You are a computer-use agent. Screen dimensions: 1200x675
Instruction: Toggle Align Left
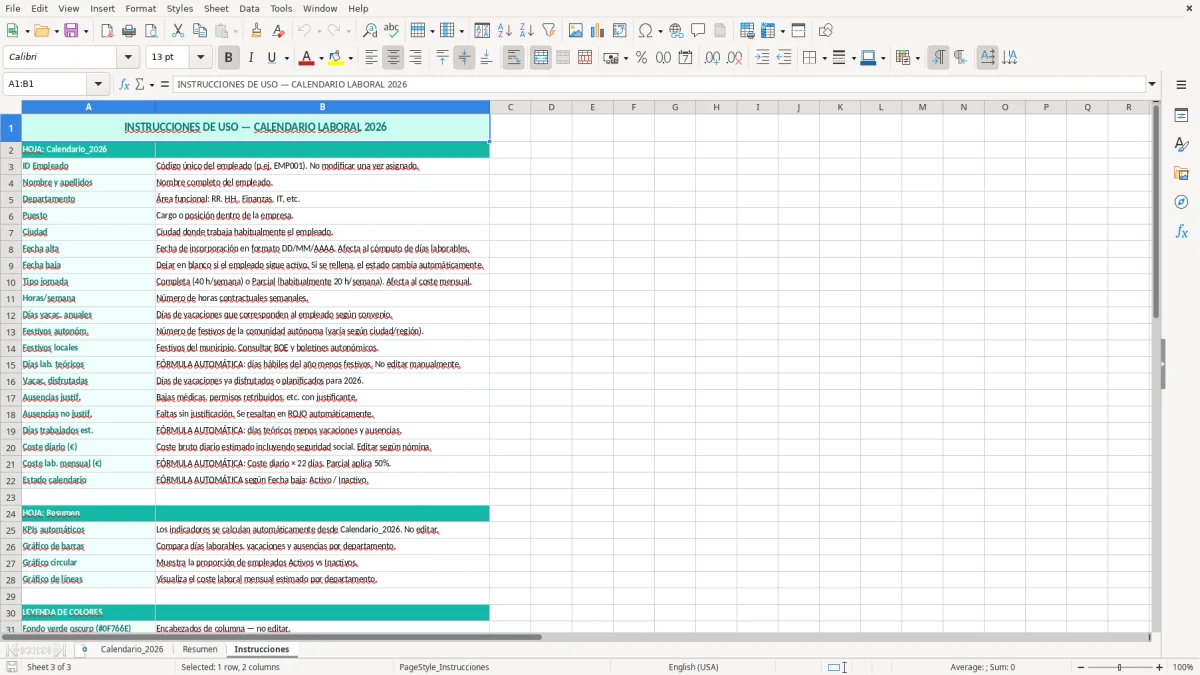371,58
